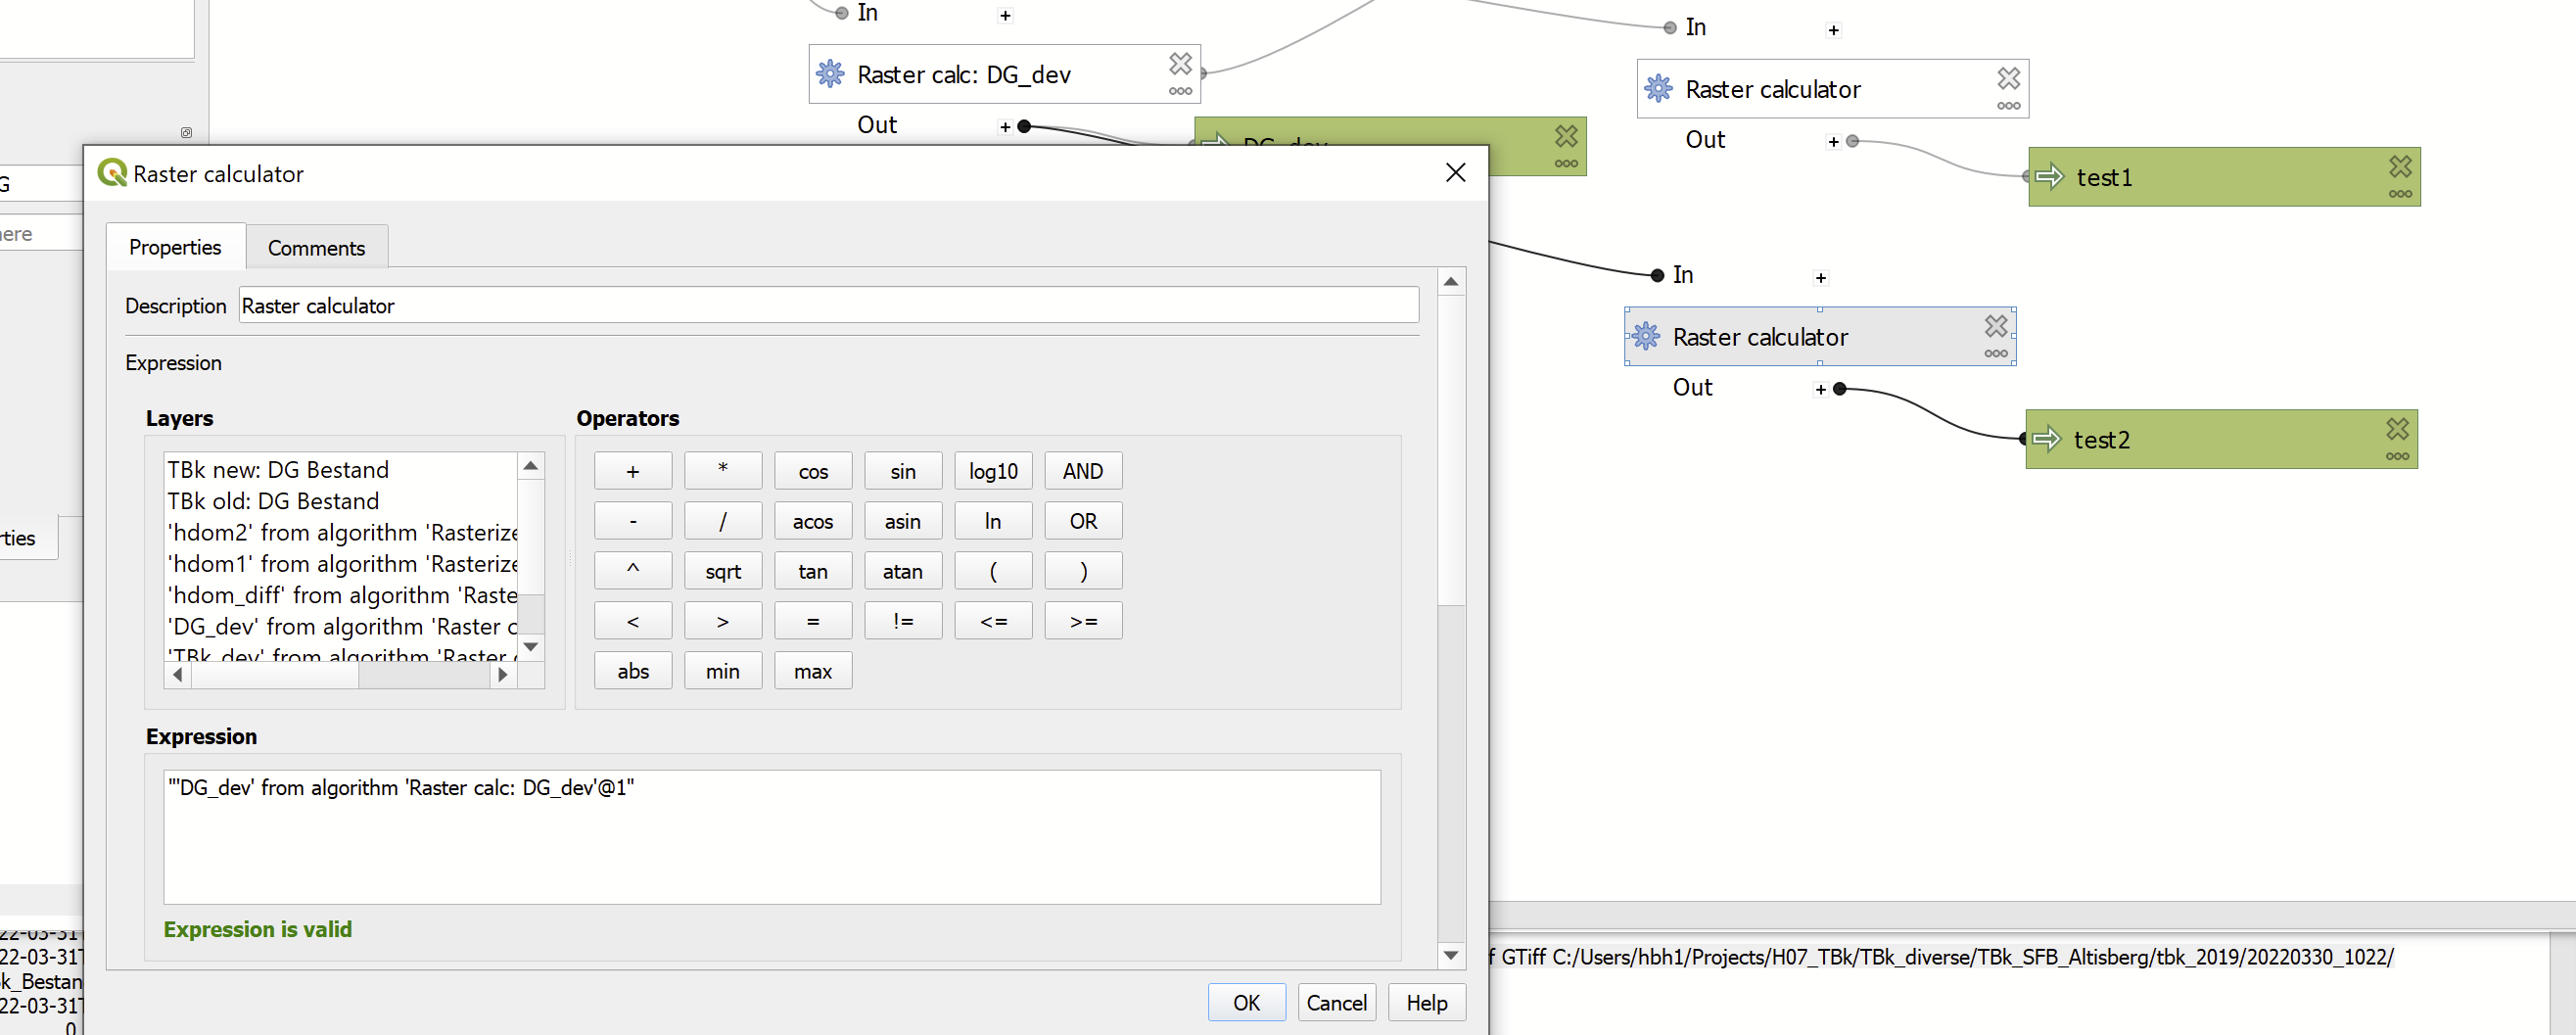Click the test1 output arrow icon
Image resolution: width=2576 pixels, height=1035 pixels.
coord(2049,177)
